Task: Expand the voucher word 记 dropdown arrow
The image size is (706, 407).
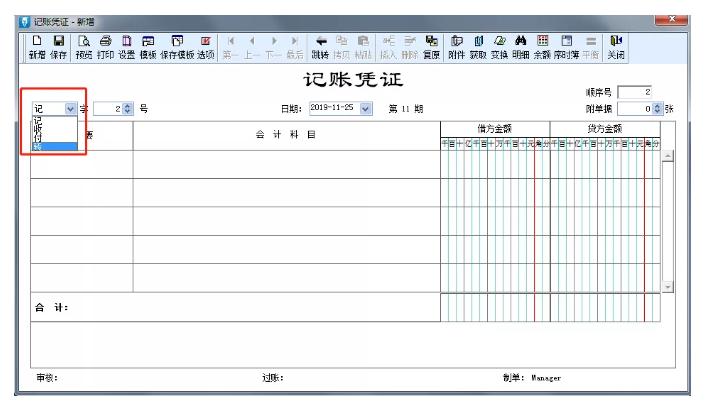Action: pyautogui.click(x=70, y=109)
